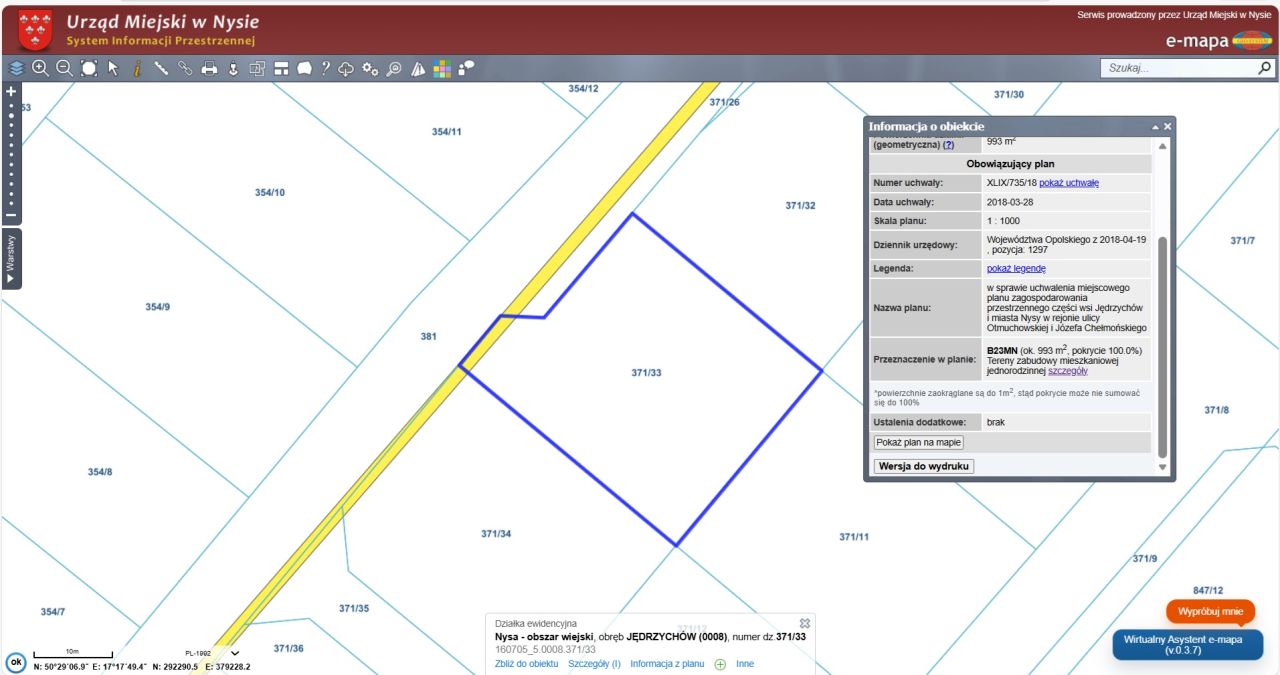Select the zoom in magnifier tool
Viewport: 1280px width, 675px height.
[x=40, y=68]
